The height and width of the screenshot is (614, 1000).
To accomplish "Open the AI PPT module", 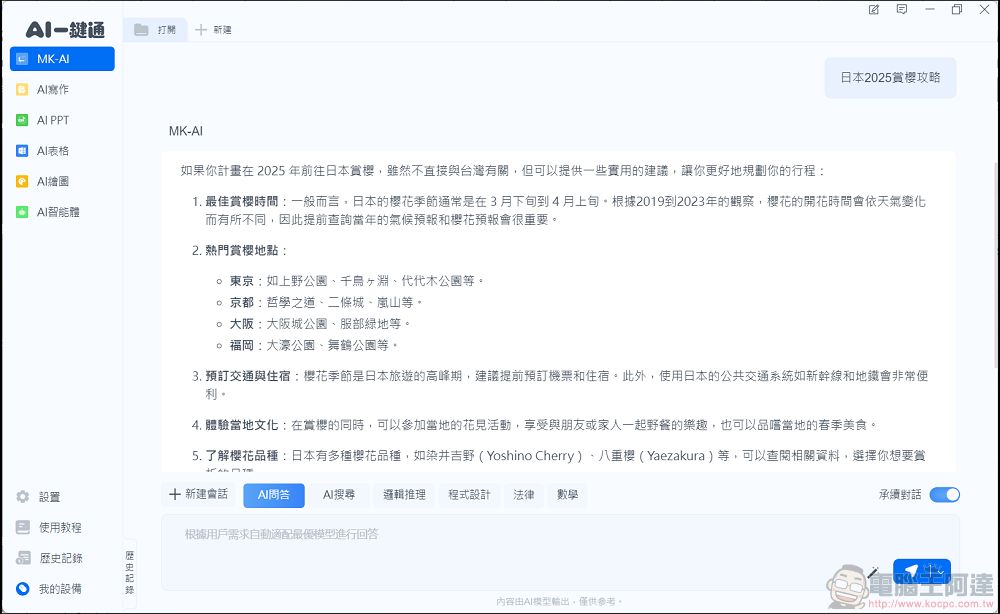I will pyautogui.click(x=52, y=120).
